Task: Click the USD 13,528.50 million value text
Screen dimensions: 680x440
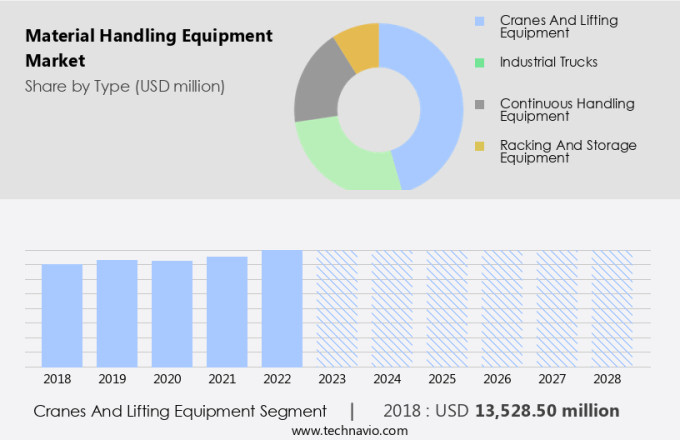Action: [546, 411]
